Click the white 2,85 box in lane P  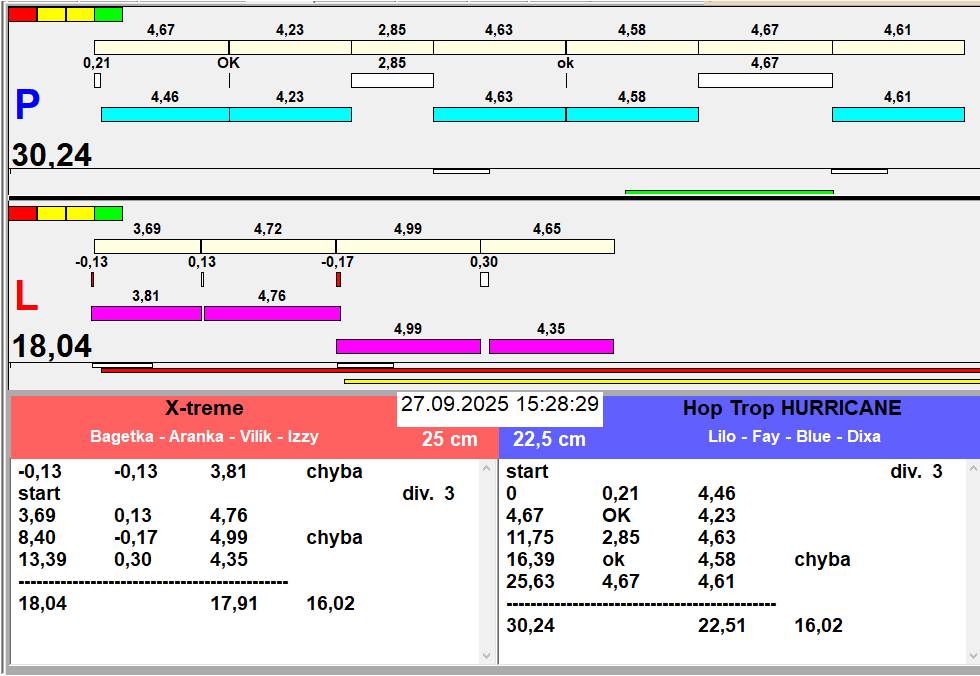[x=392, y=80]
